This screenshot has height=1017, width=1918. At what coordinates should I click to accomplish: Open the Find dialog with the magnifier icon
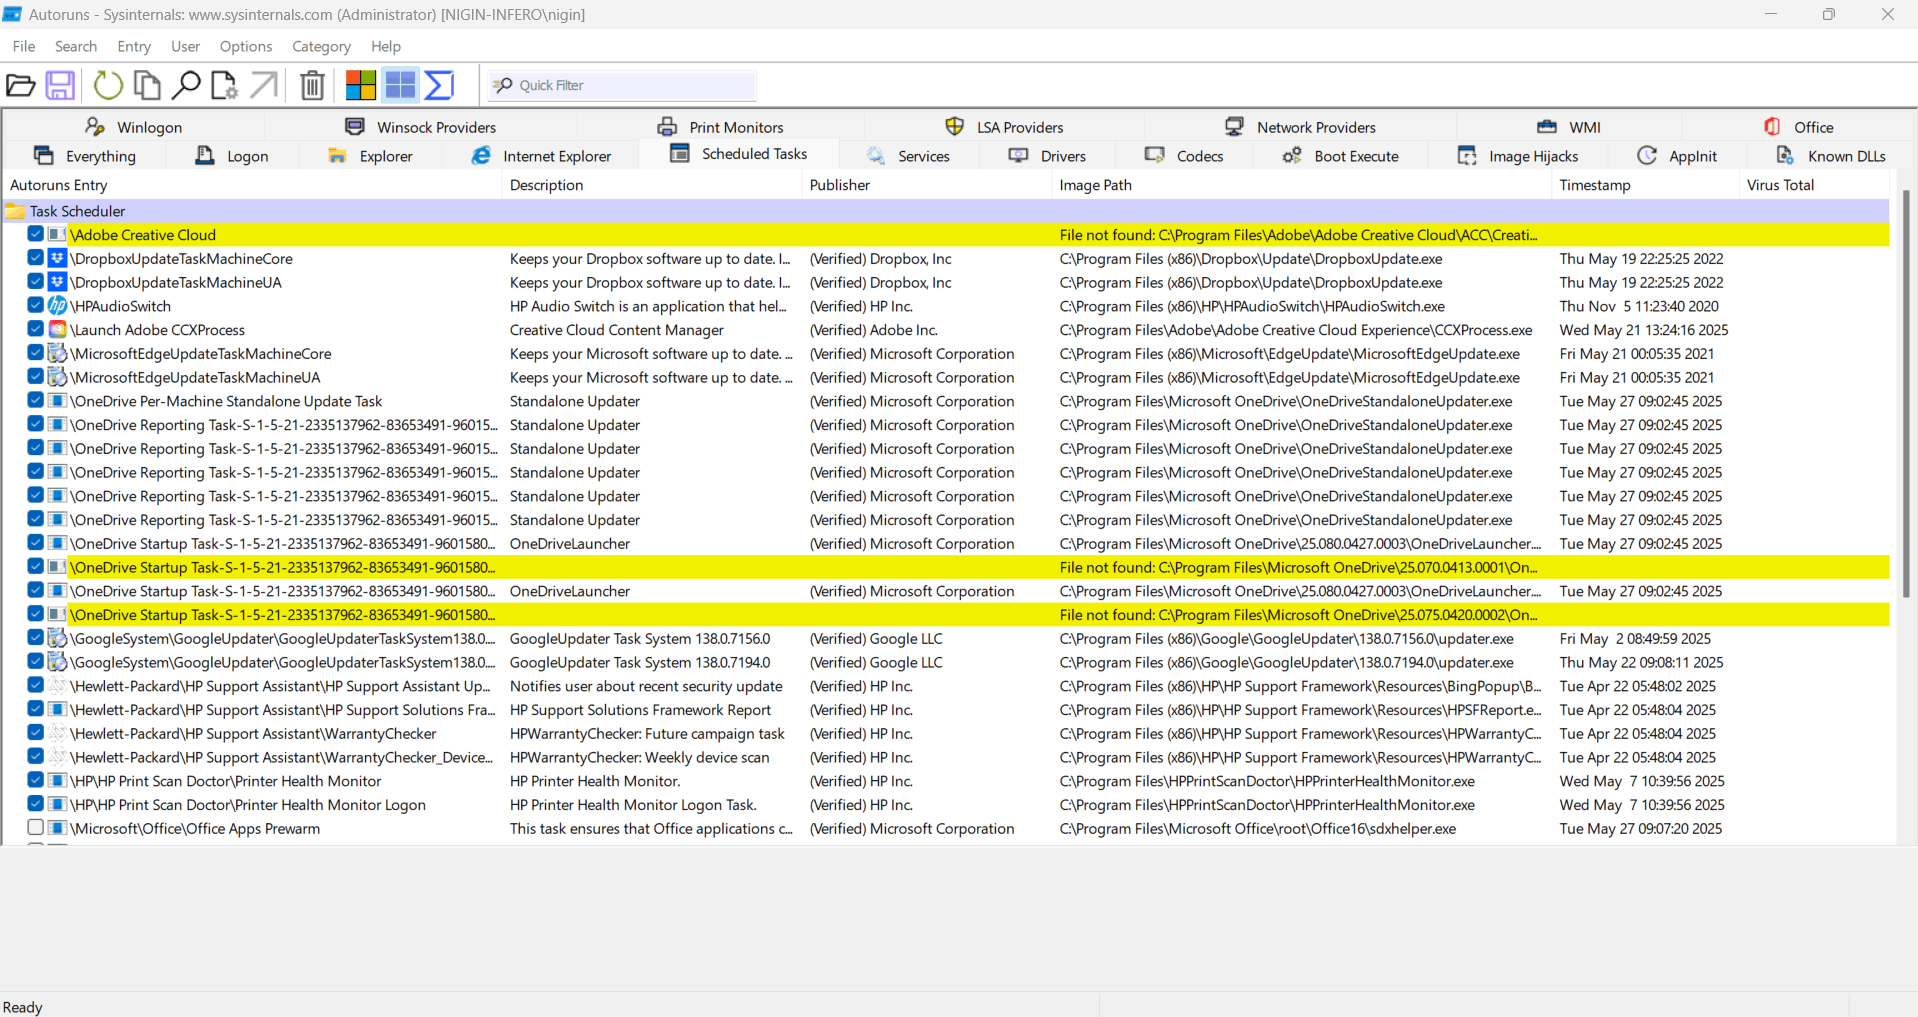pos(186,85)
